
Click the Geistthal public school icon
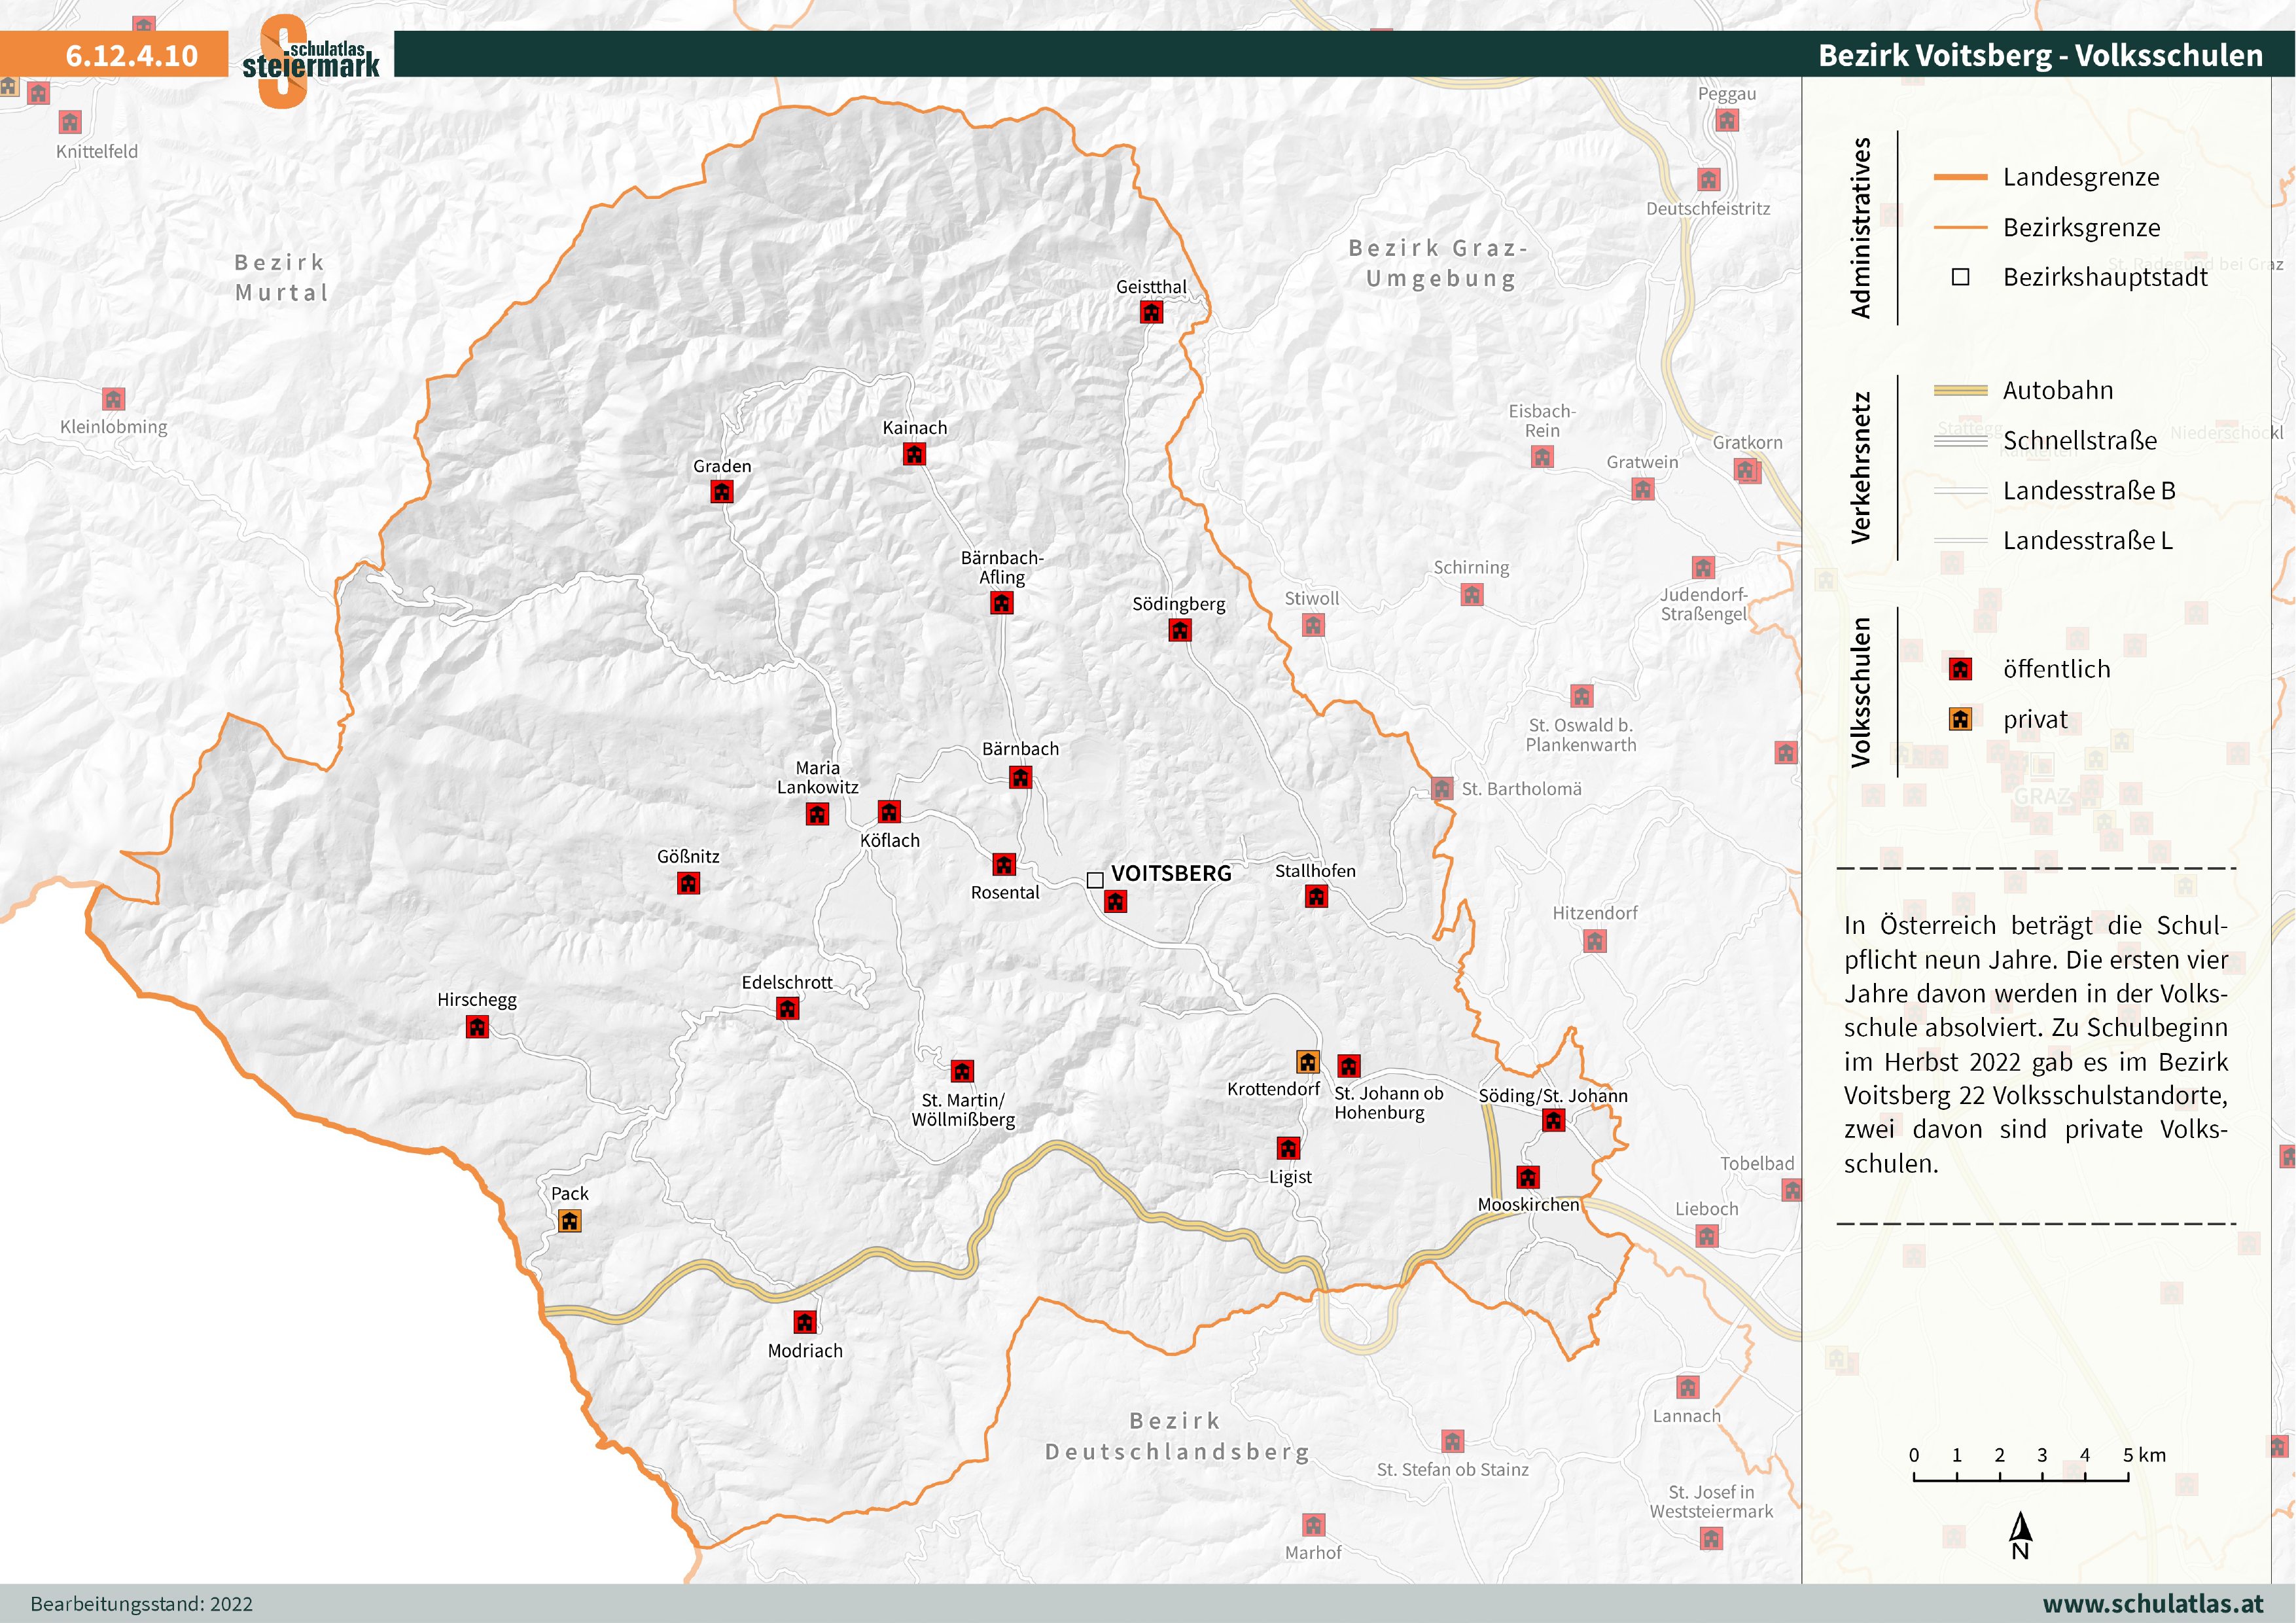pyautogui.click(x=1151, y=312)
